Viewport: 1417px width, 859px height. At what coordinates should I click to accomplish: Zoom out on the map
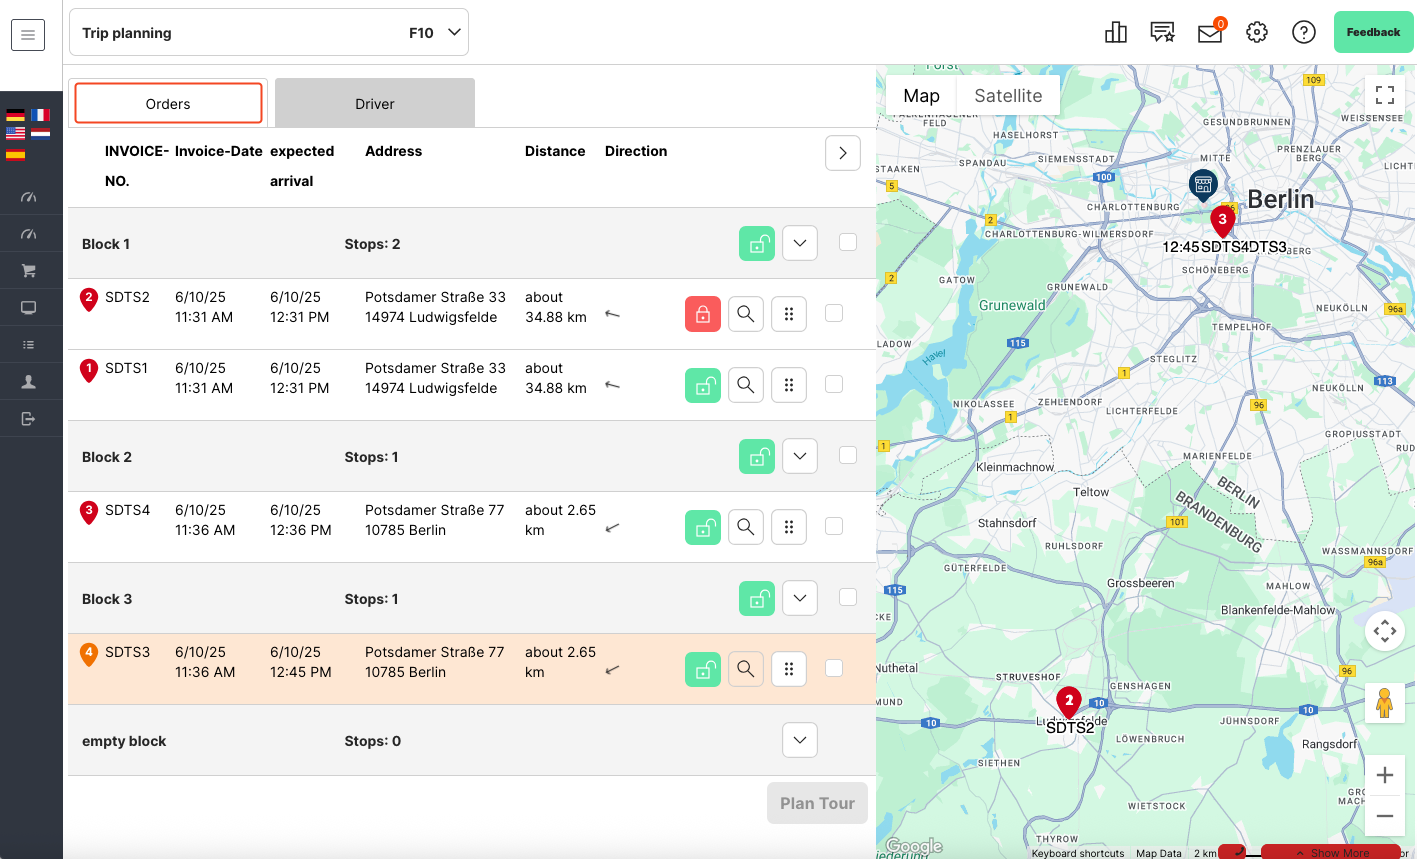click(x=1385, y=816)
